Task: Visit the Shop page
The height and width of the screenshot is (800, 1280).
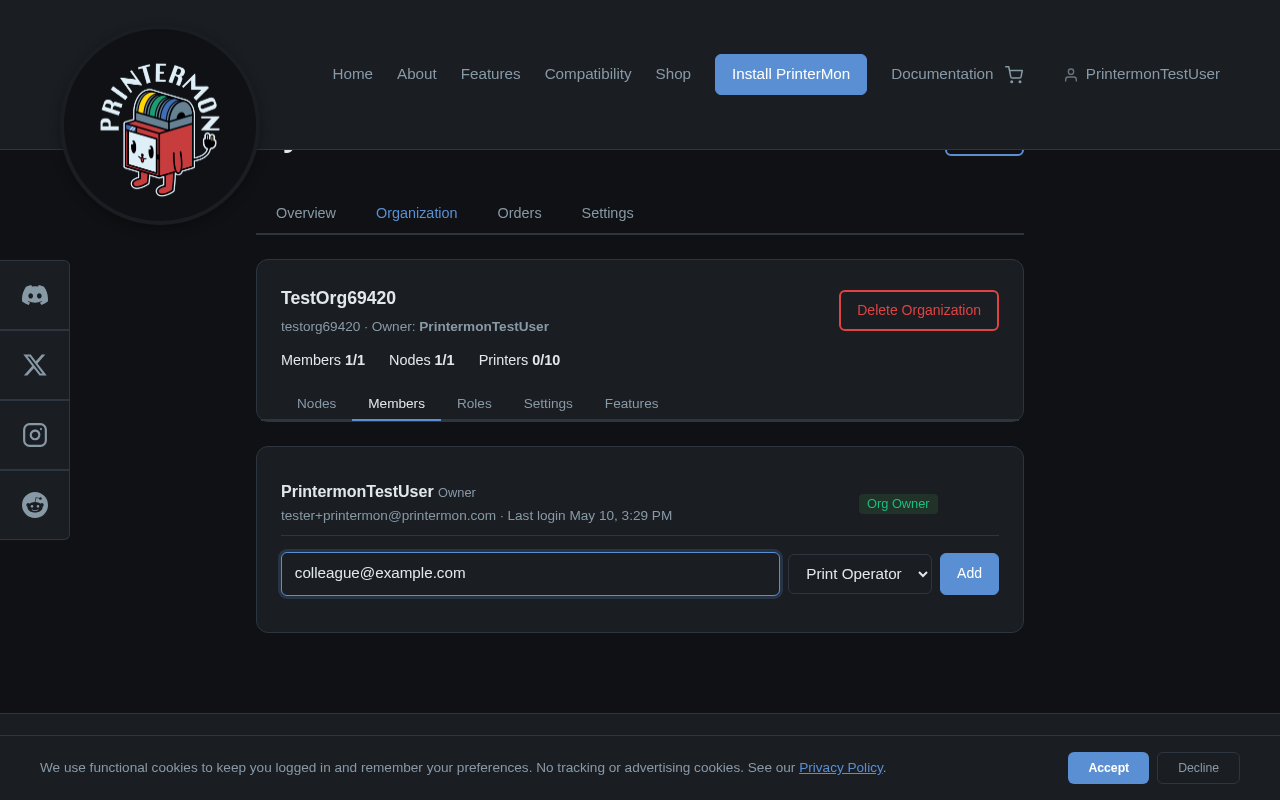Action: 673,74
